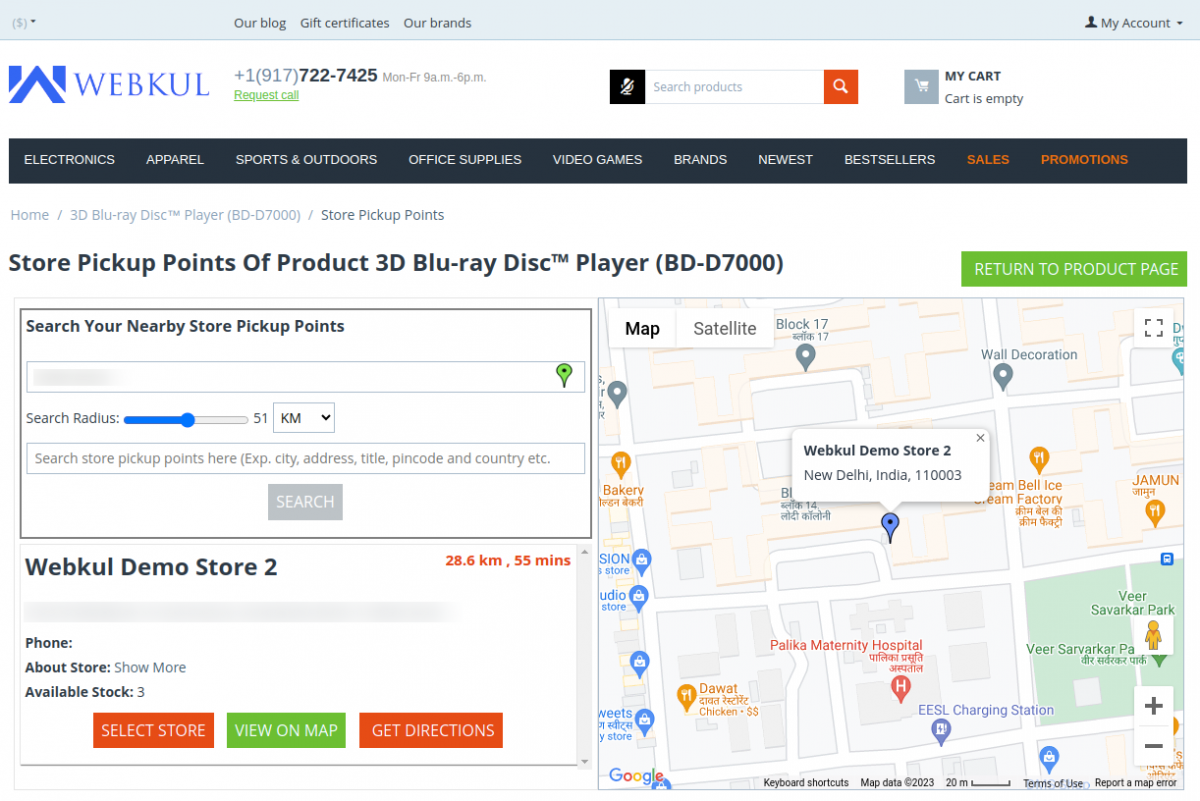Click the current location address field
Image resolution: width=1200 pixels, height=801 pixels.
click(305, 377)
